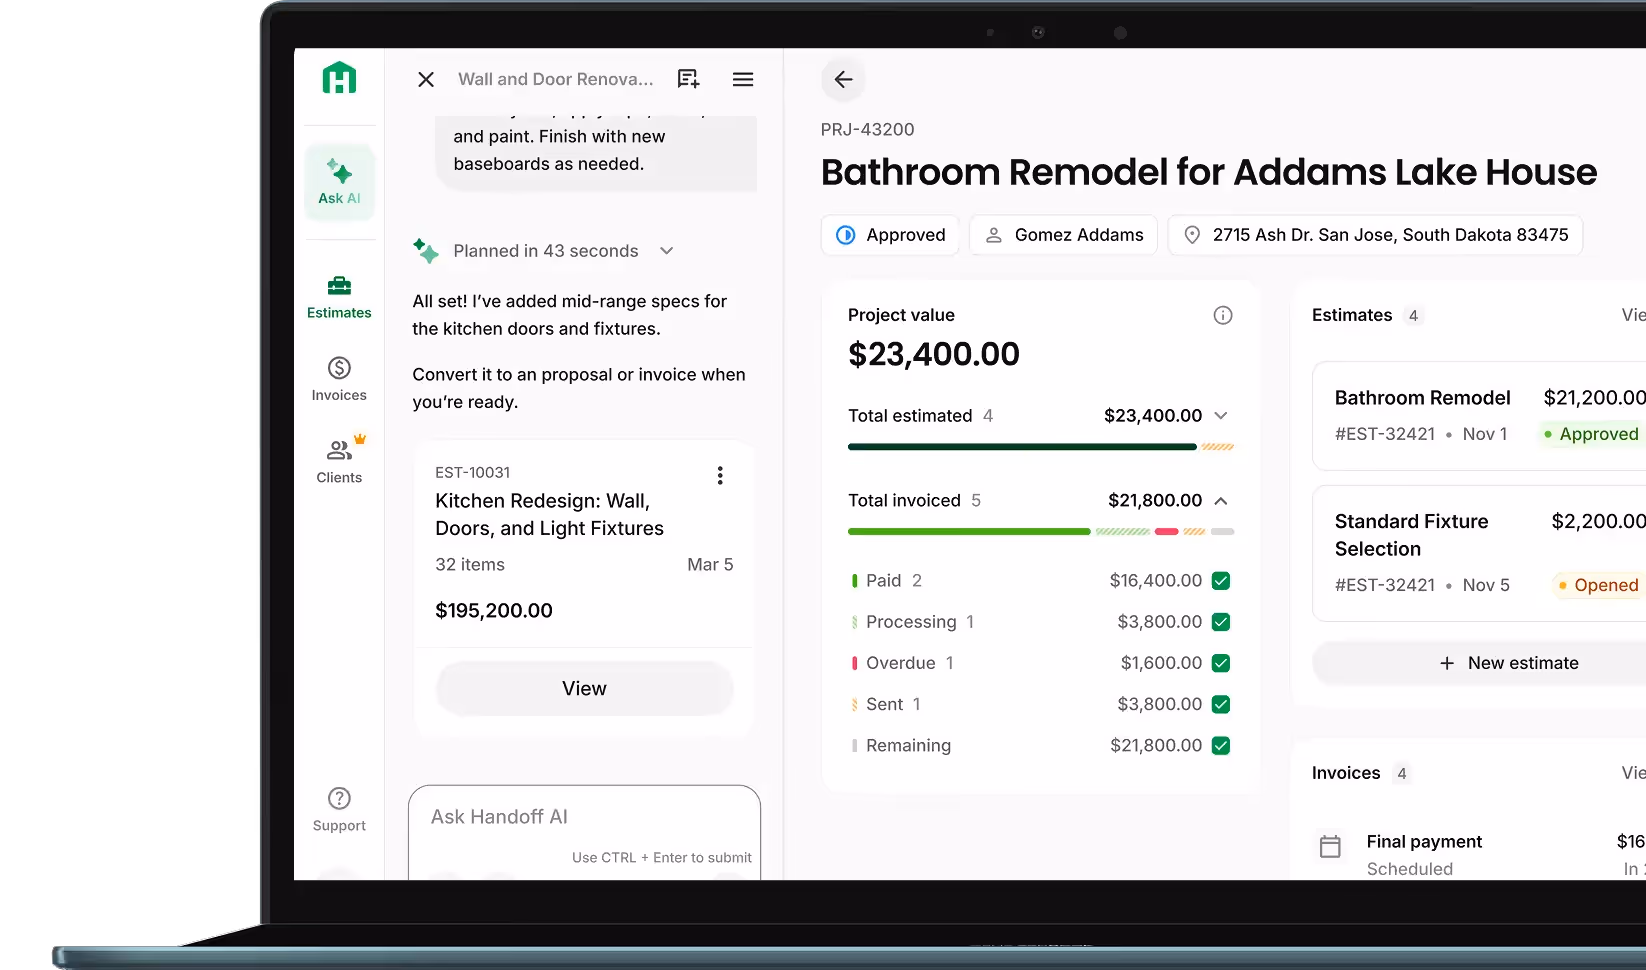Click the Bathroom Remodel for Addams Lake House title
The width and height of the screenshot is (1646, 970).
pos(1209,173)
